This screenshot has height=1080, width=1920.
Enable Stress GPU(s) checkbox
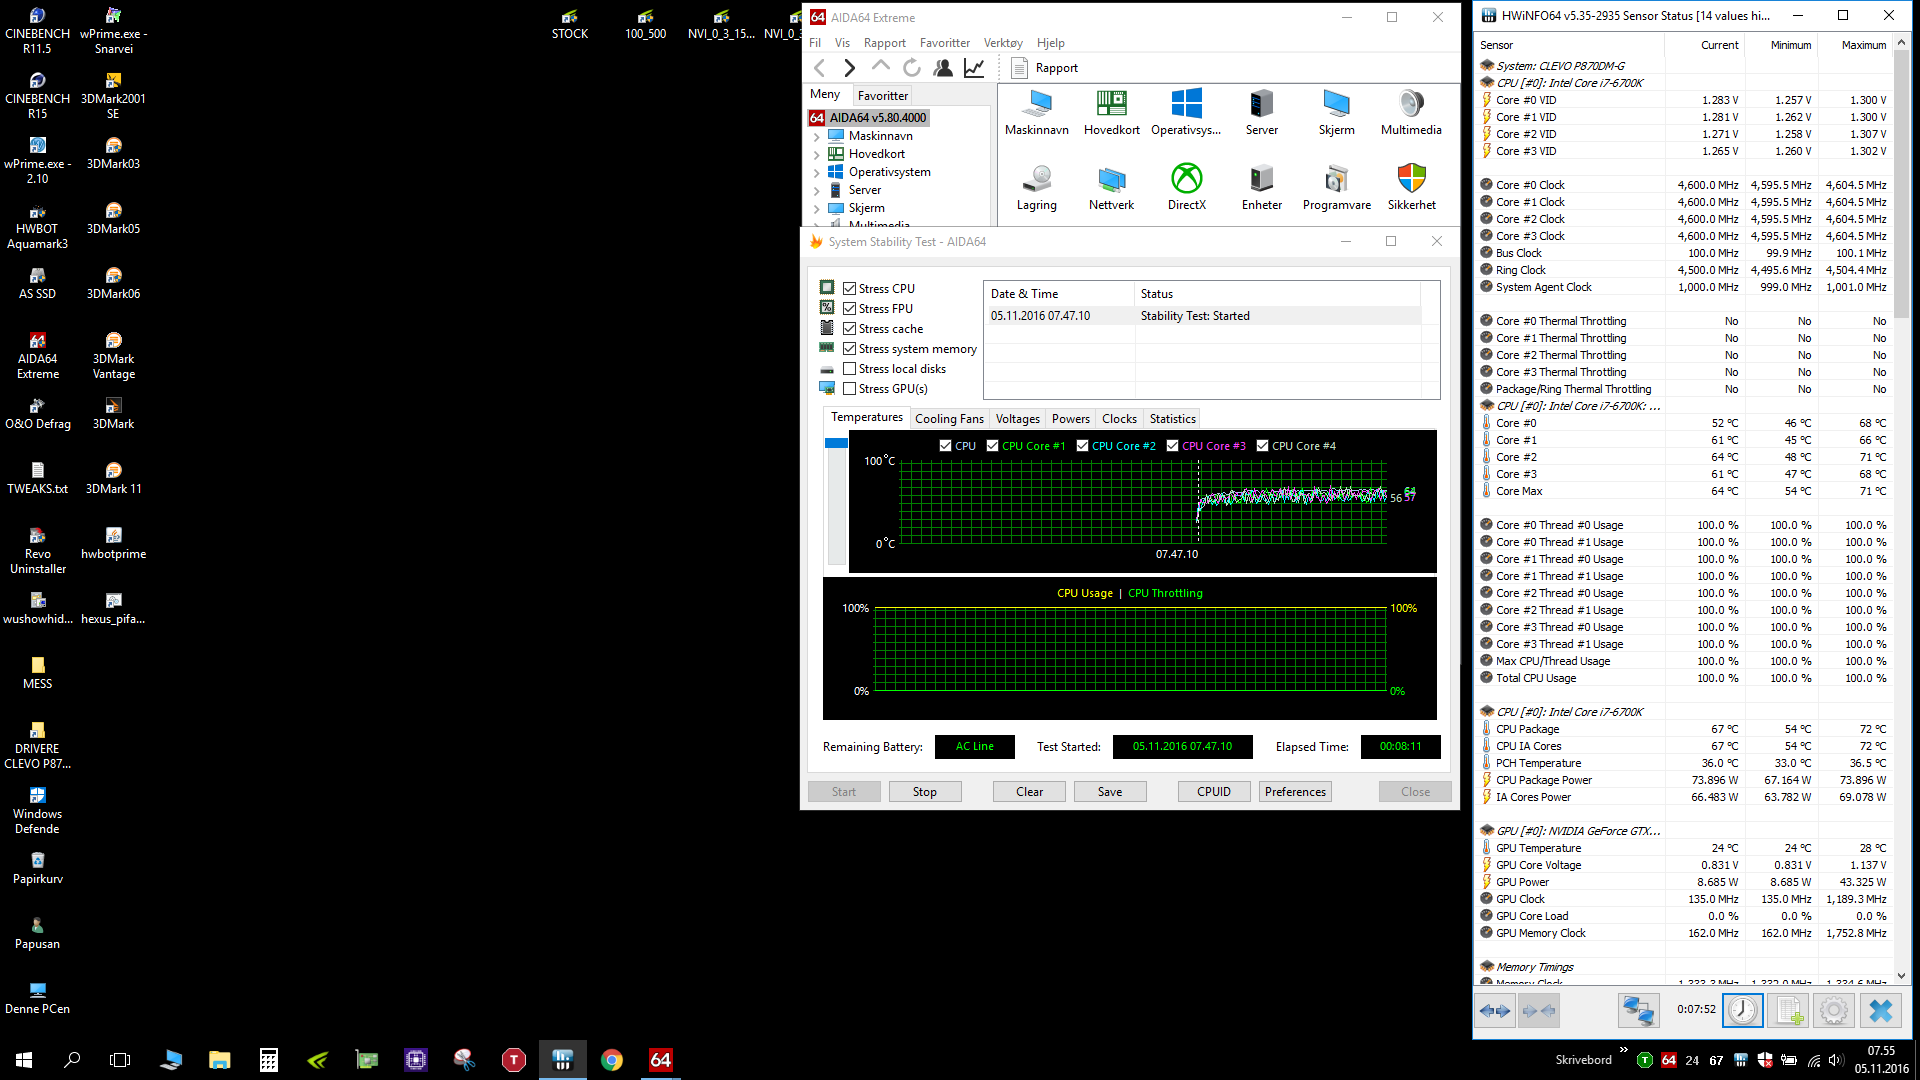848,388
